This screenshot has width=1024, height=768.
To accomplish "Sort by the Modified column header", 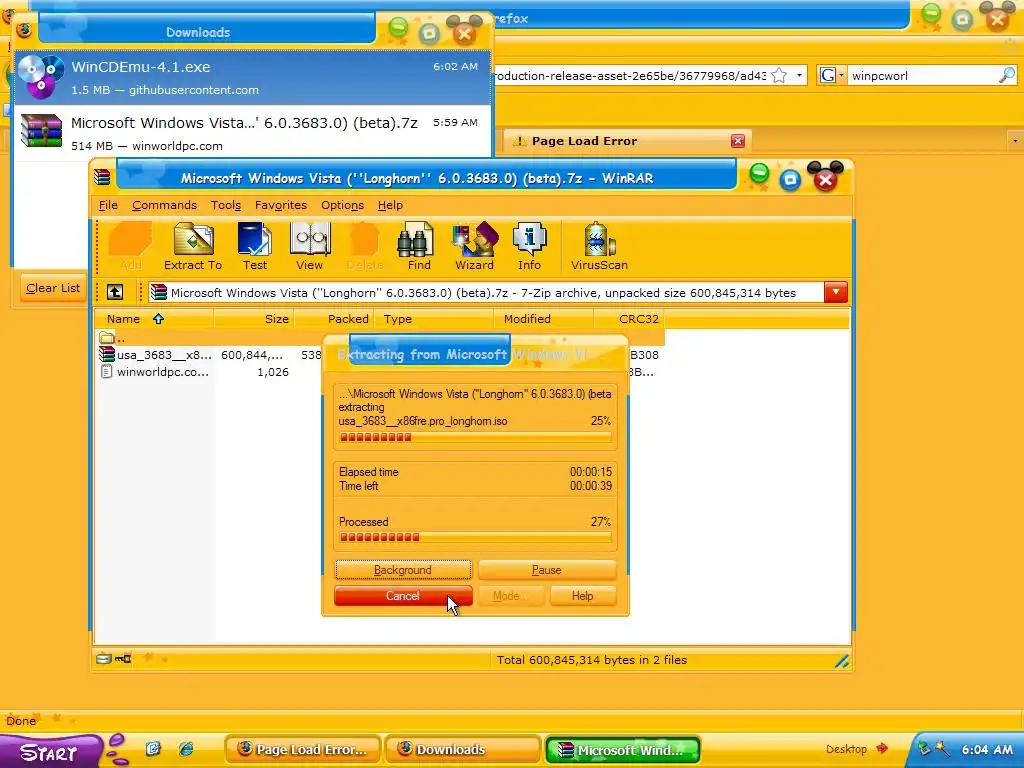I will [543, 319].
